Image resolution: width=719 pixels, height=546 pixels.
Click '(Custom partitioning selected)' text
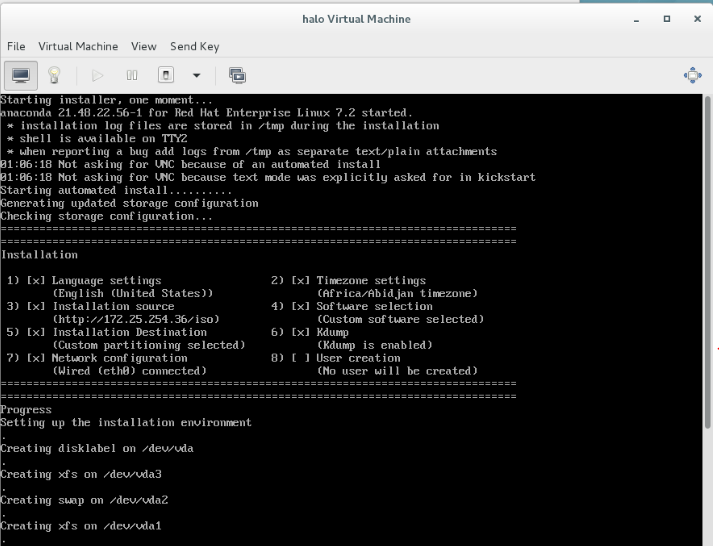pos(149,345)
